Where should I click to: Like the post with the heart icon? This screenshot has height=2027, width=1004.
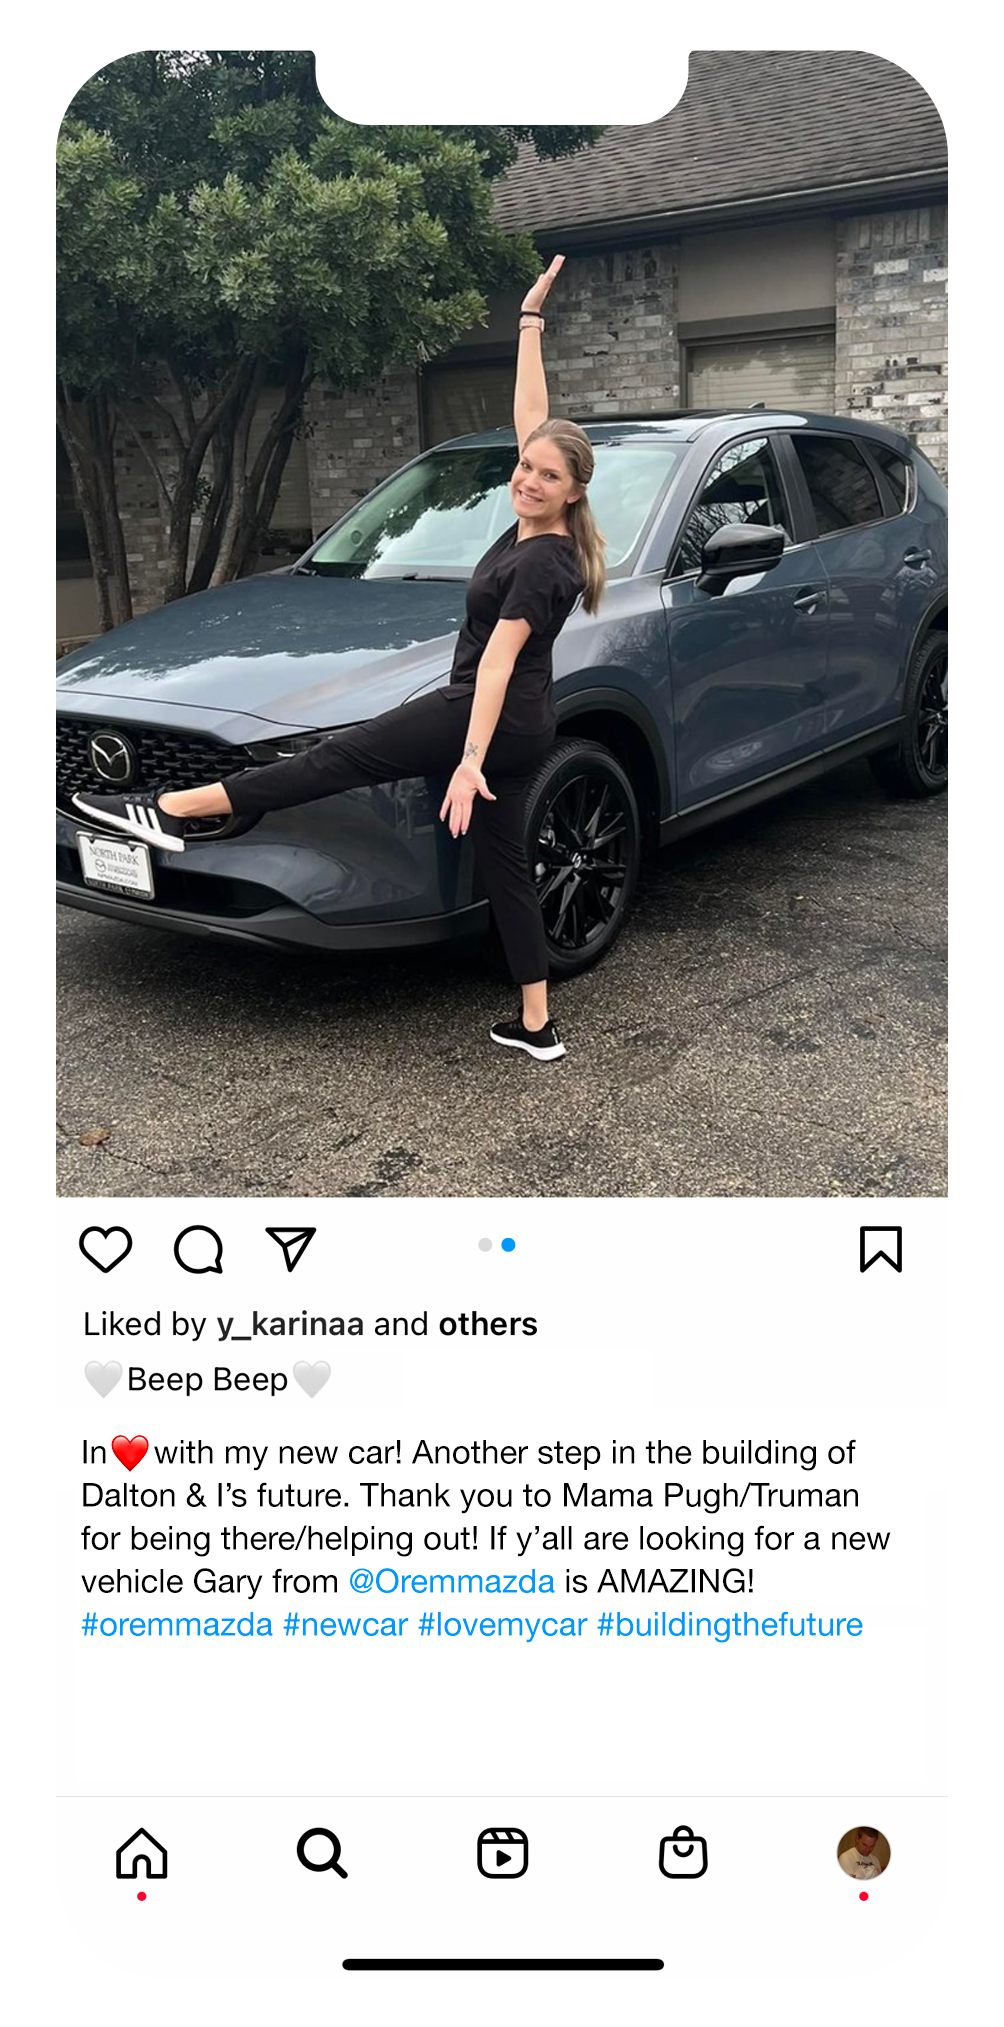tap(106, 1249)
